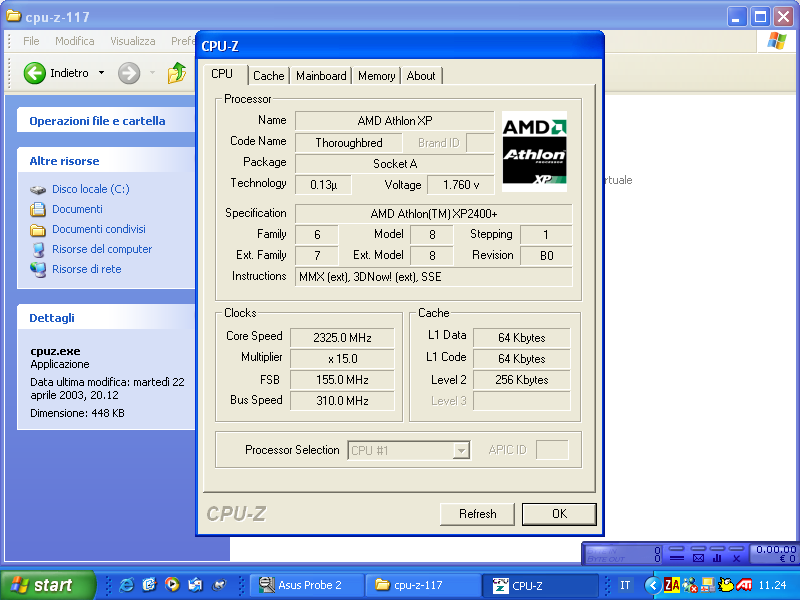Click the AMD Athlon XP logo
Screen dimensions: 800x600
pos(534,152)
